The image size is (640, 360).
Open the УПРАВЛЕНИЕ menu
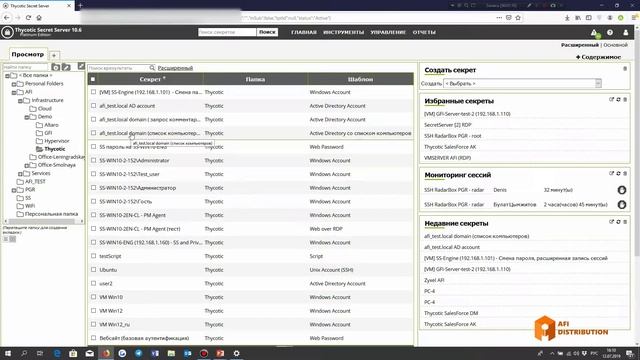[x=388, y=32]
